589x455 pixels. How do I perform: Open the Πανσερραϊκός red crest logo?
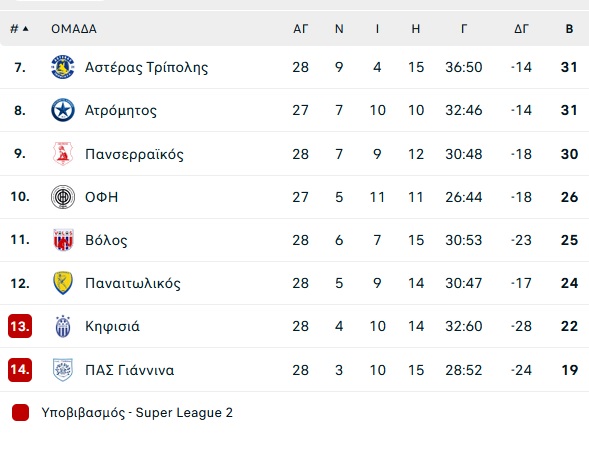coord(63,154)
